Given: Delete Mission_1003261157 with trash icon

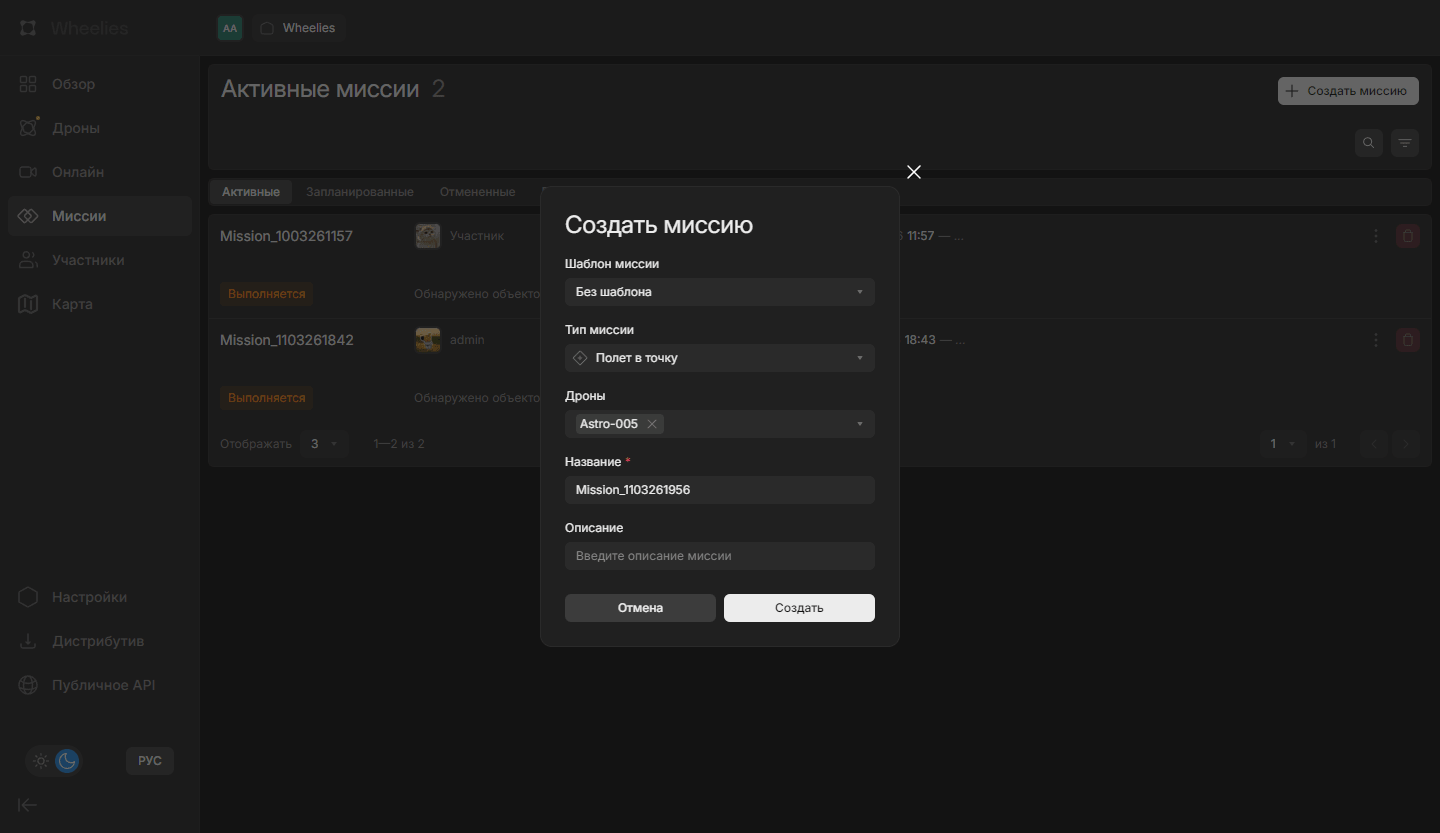Looking at the screenshot, I should tap(1407, 236).
